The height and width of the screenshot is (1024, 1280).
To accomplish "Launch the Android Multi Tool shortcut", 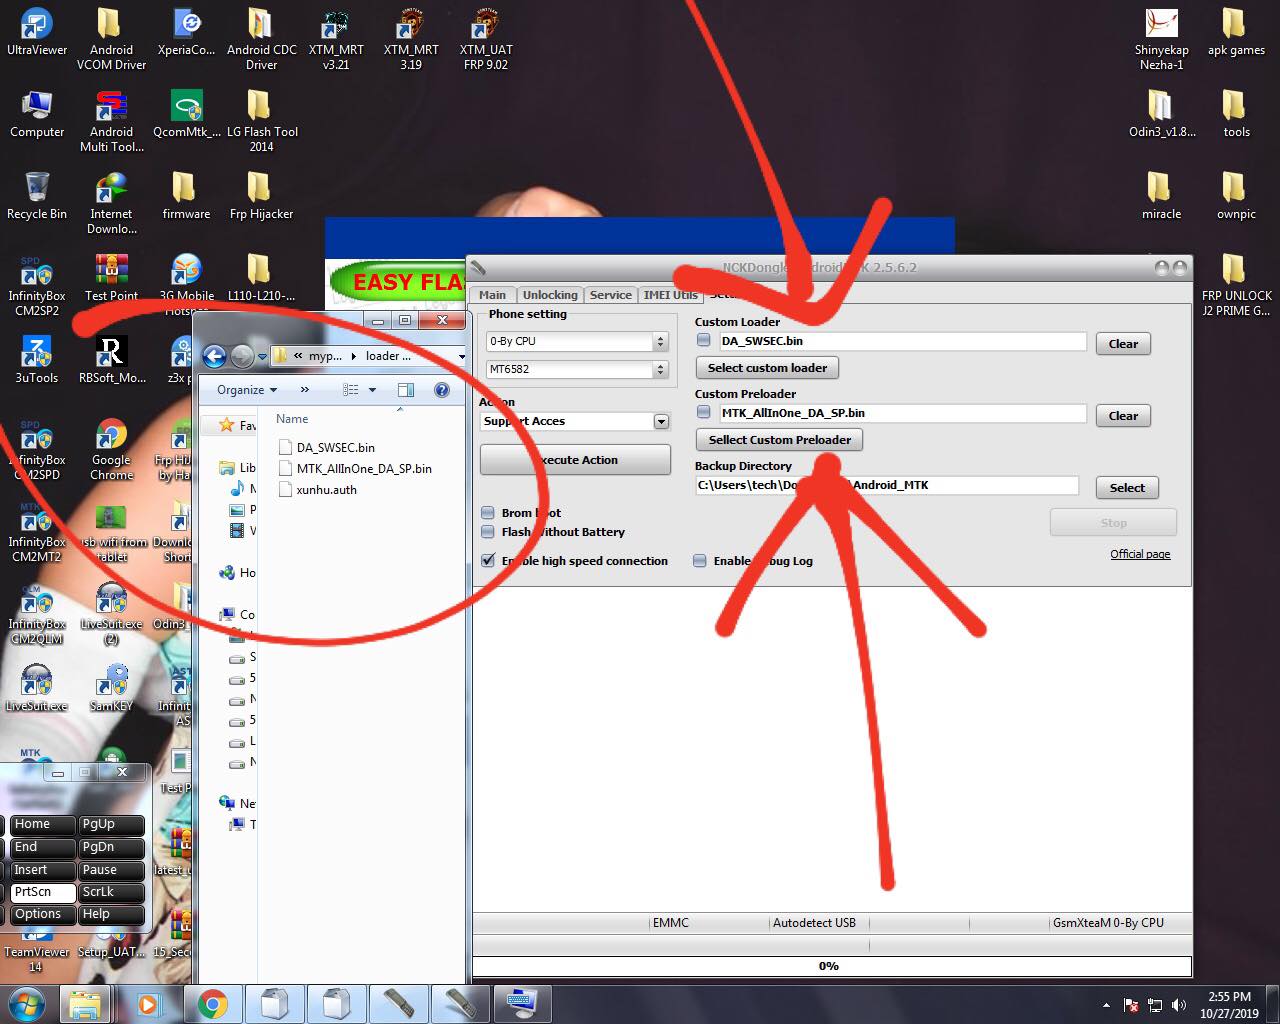I will pos(111,122).
